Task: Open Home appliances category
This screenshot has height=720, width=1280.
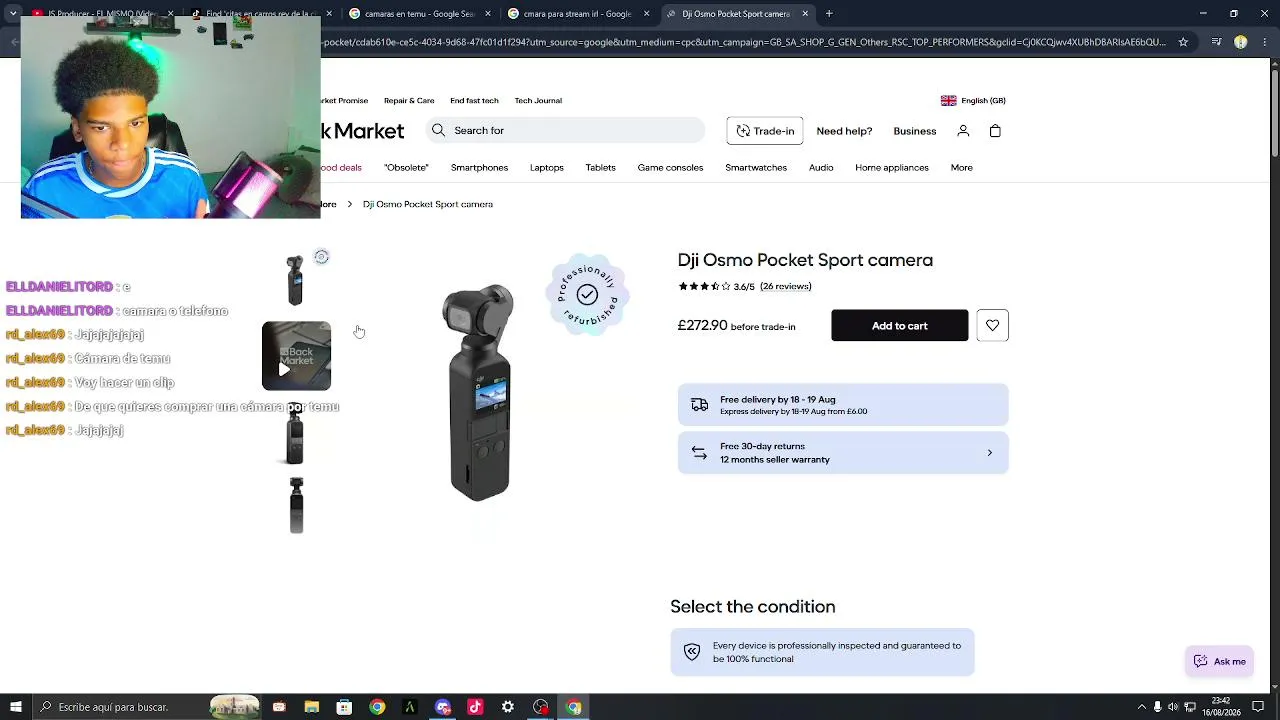Action: (892, 168)
